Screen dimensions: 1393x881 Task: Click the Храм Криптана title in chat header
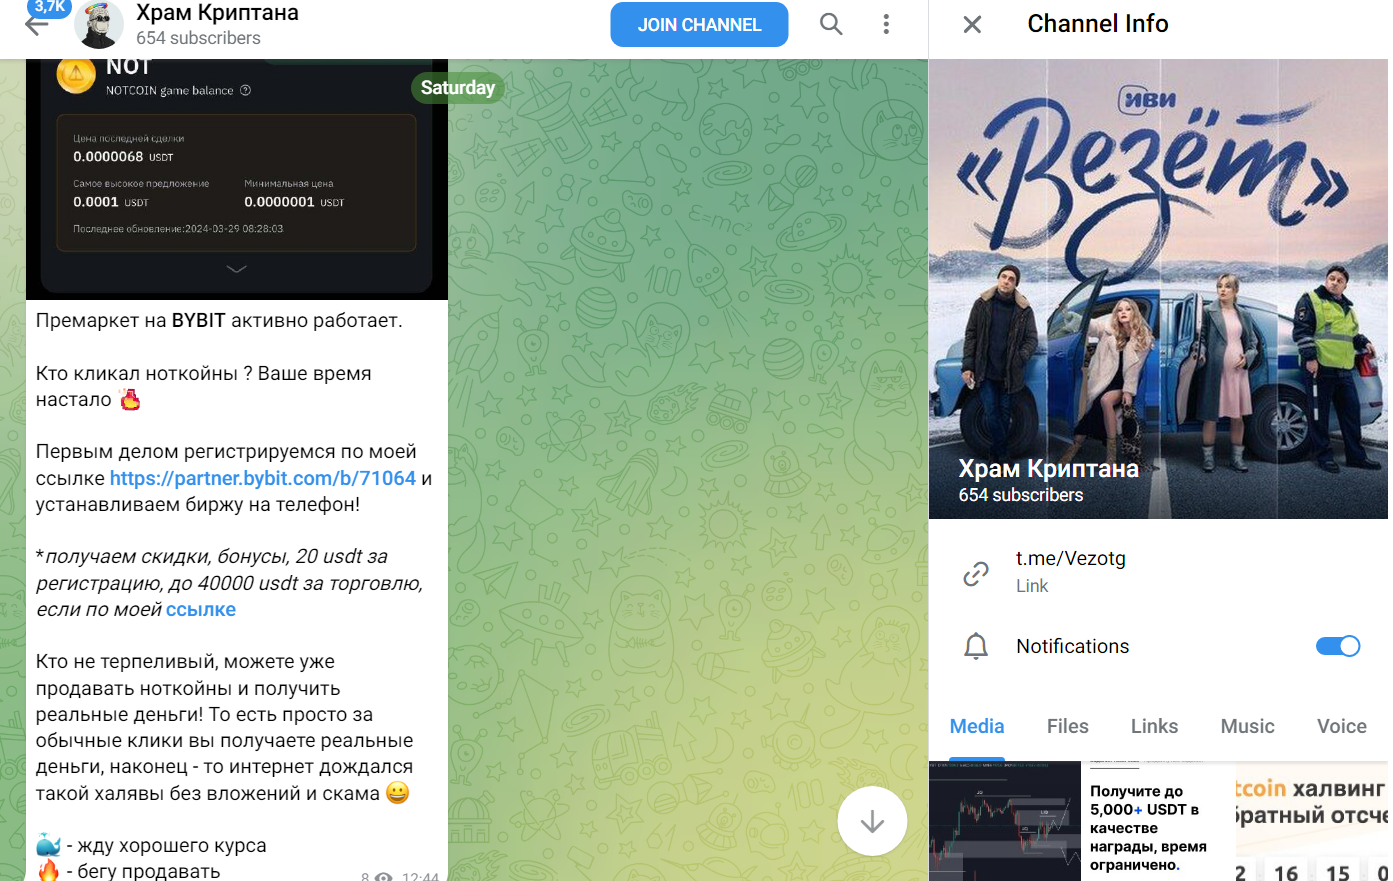217,13
